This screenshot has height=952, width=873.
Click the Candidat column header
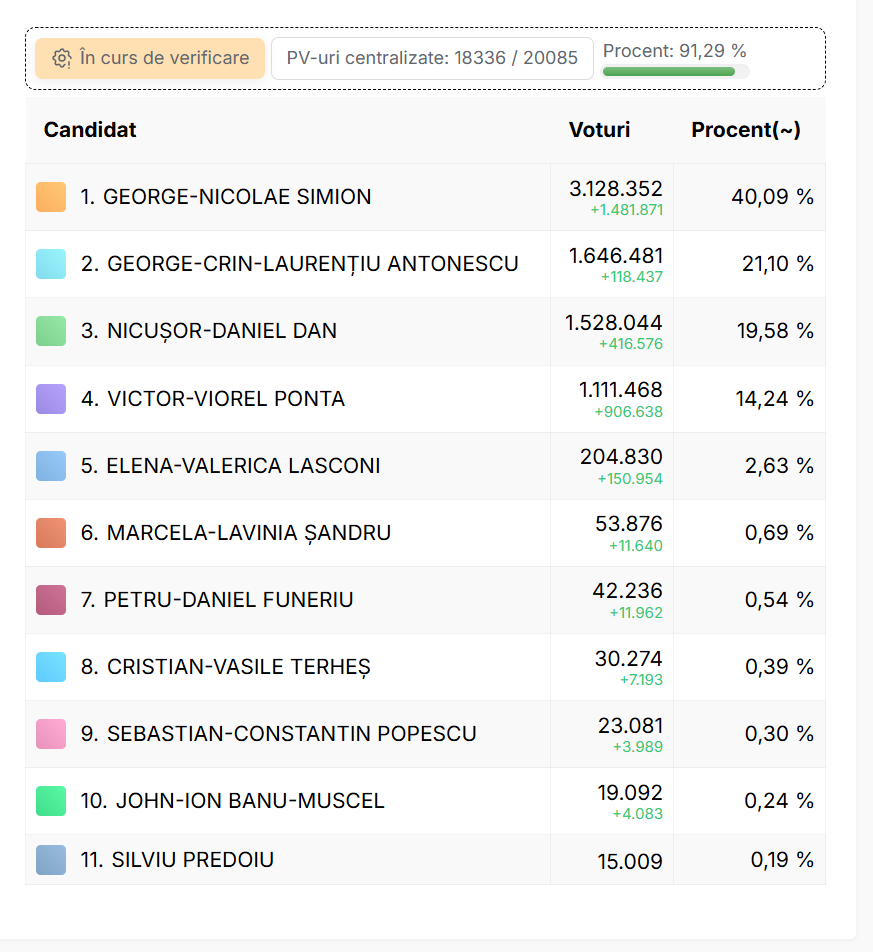coord(90,130)
